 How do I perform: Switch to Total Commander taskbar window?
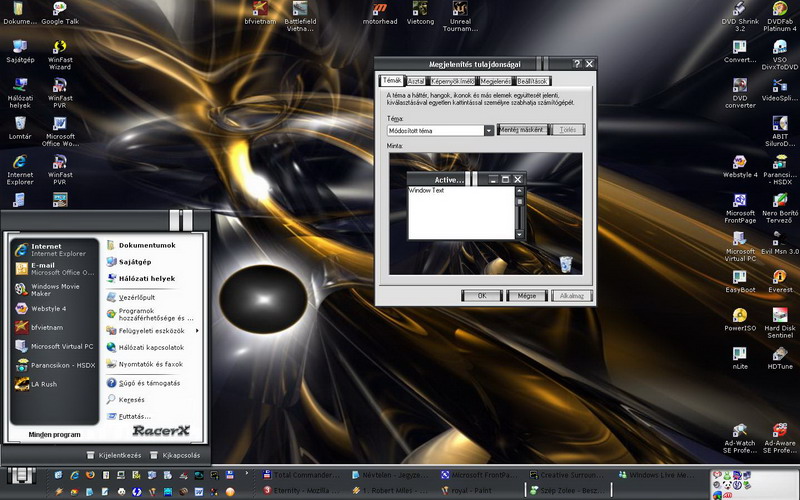tap(301, 475)
